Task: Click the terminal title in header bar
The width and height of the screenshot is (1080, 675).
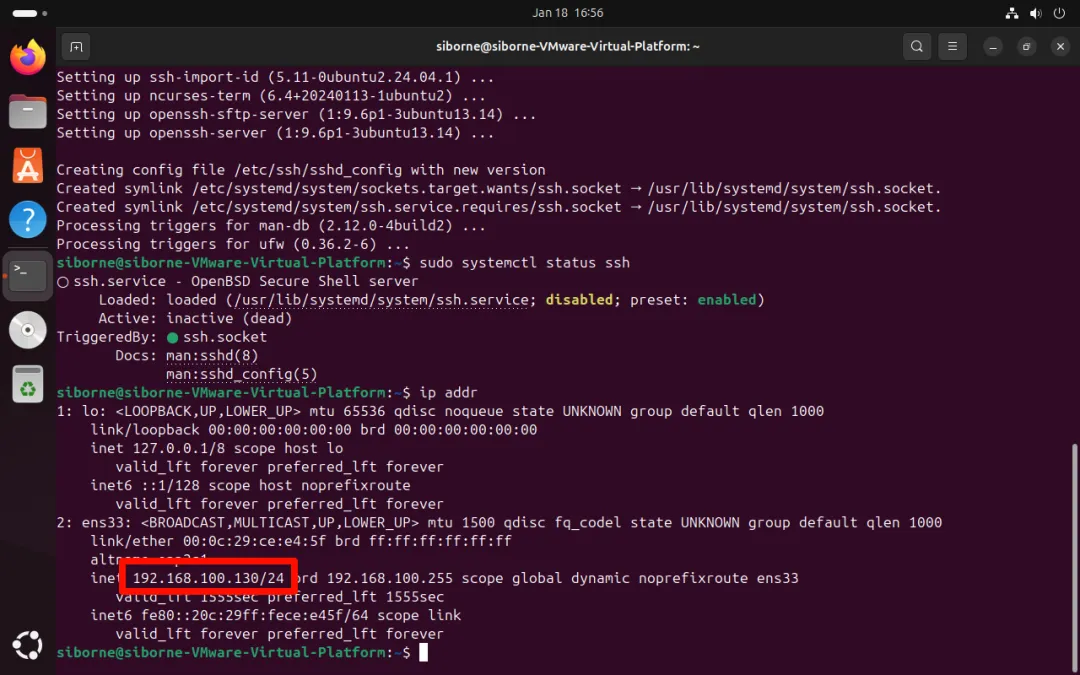Action: pos(568,47)
